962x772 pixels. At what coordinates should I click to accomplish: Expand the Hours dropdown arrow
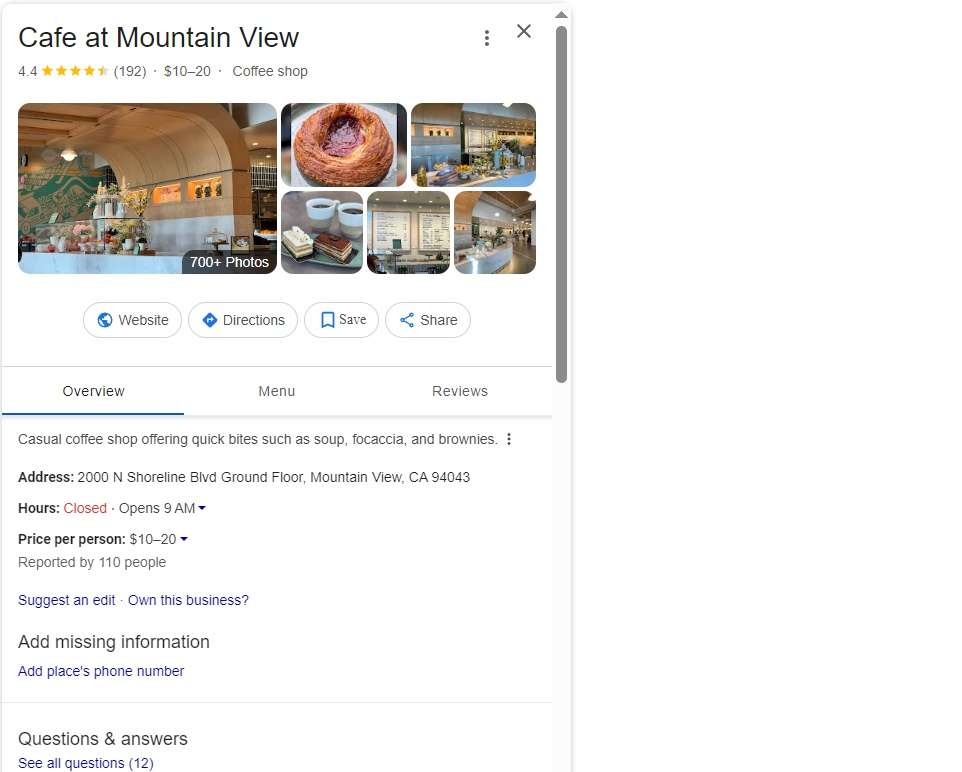[x=202, y=508]
